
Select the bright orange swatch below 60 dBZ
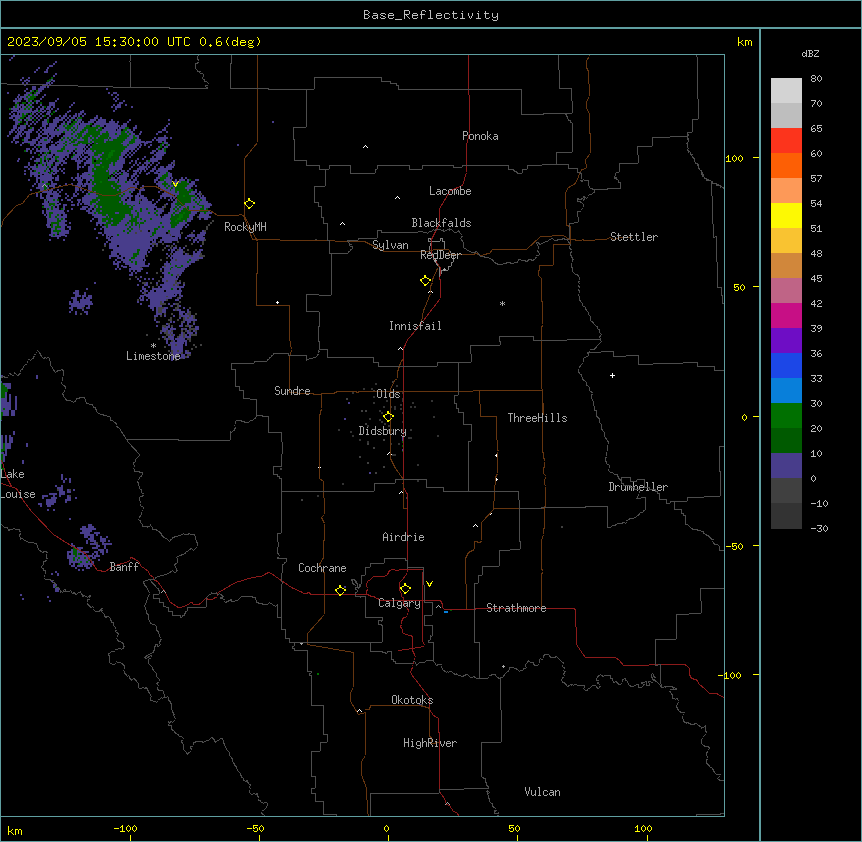(786, 165)
